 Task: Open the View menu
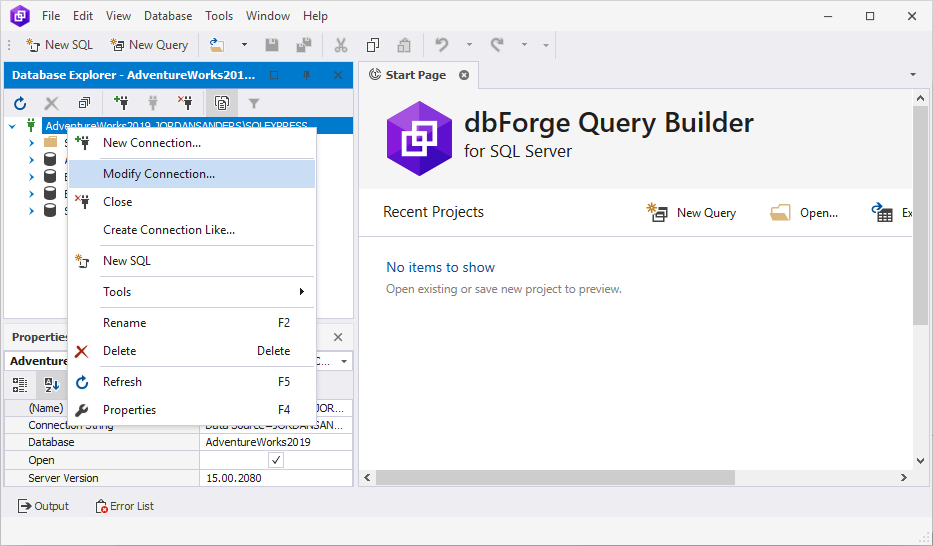tap(118, 16)
